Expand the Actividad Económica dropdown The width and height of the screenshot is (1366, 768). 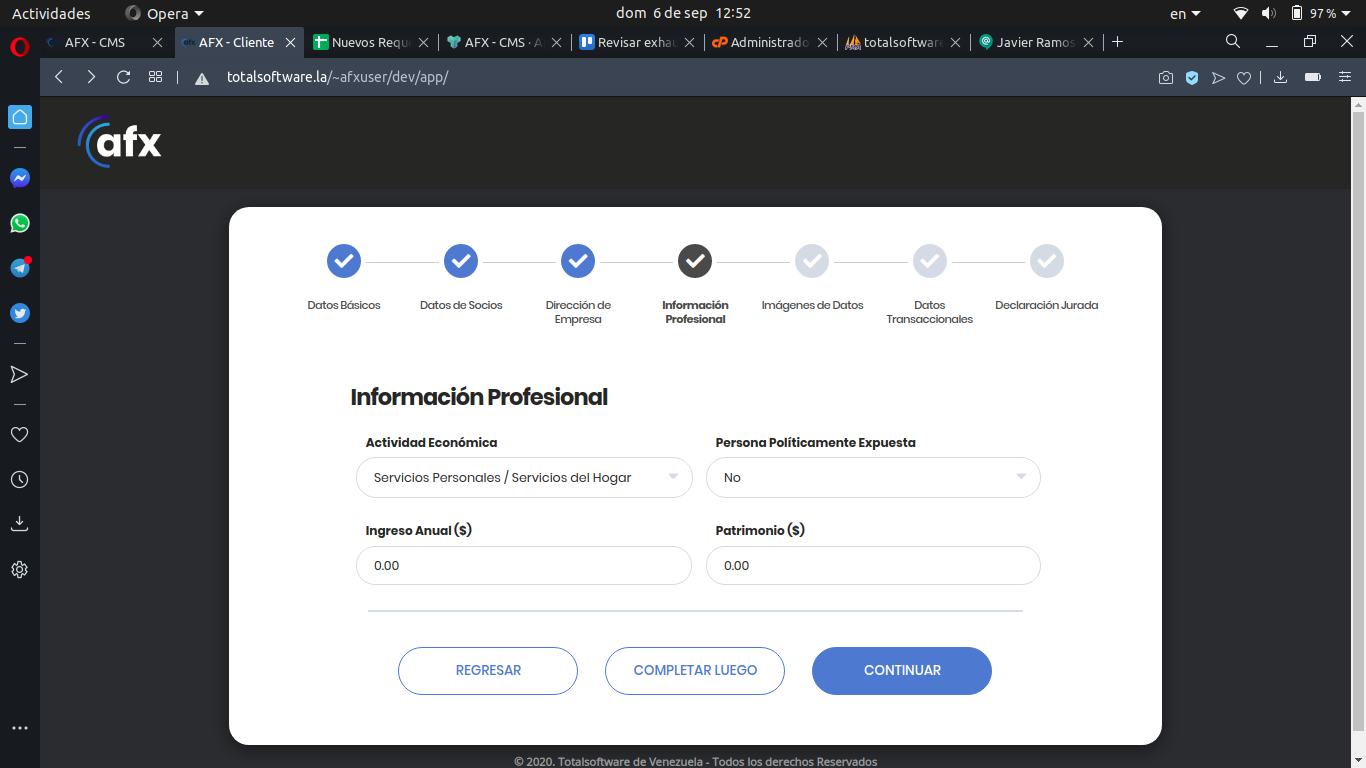click(x=524, y=478)
